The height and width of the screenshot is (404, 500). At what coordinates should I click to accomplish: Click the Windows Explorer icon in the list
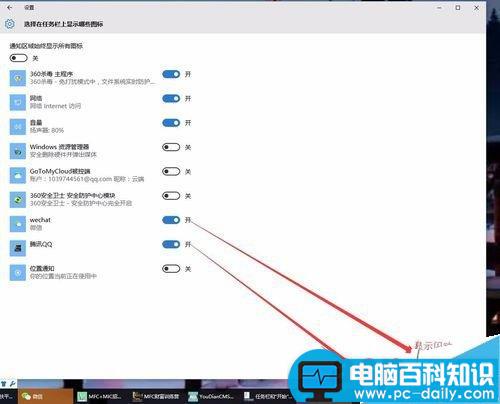click(x=18, y=151)
